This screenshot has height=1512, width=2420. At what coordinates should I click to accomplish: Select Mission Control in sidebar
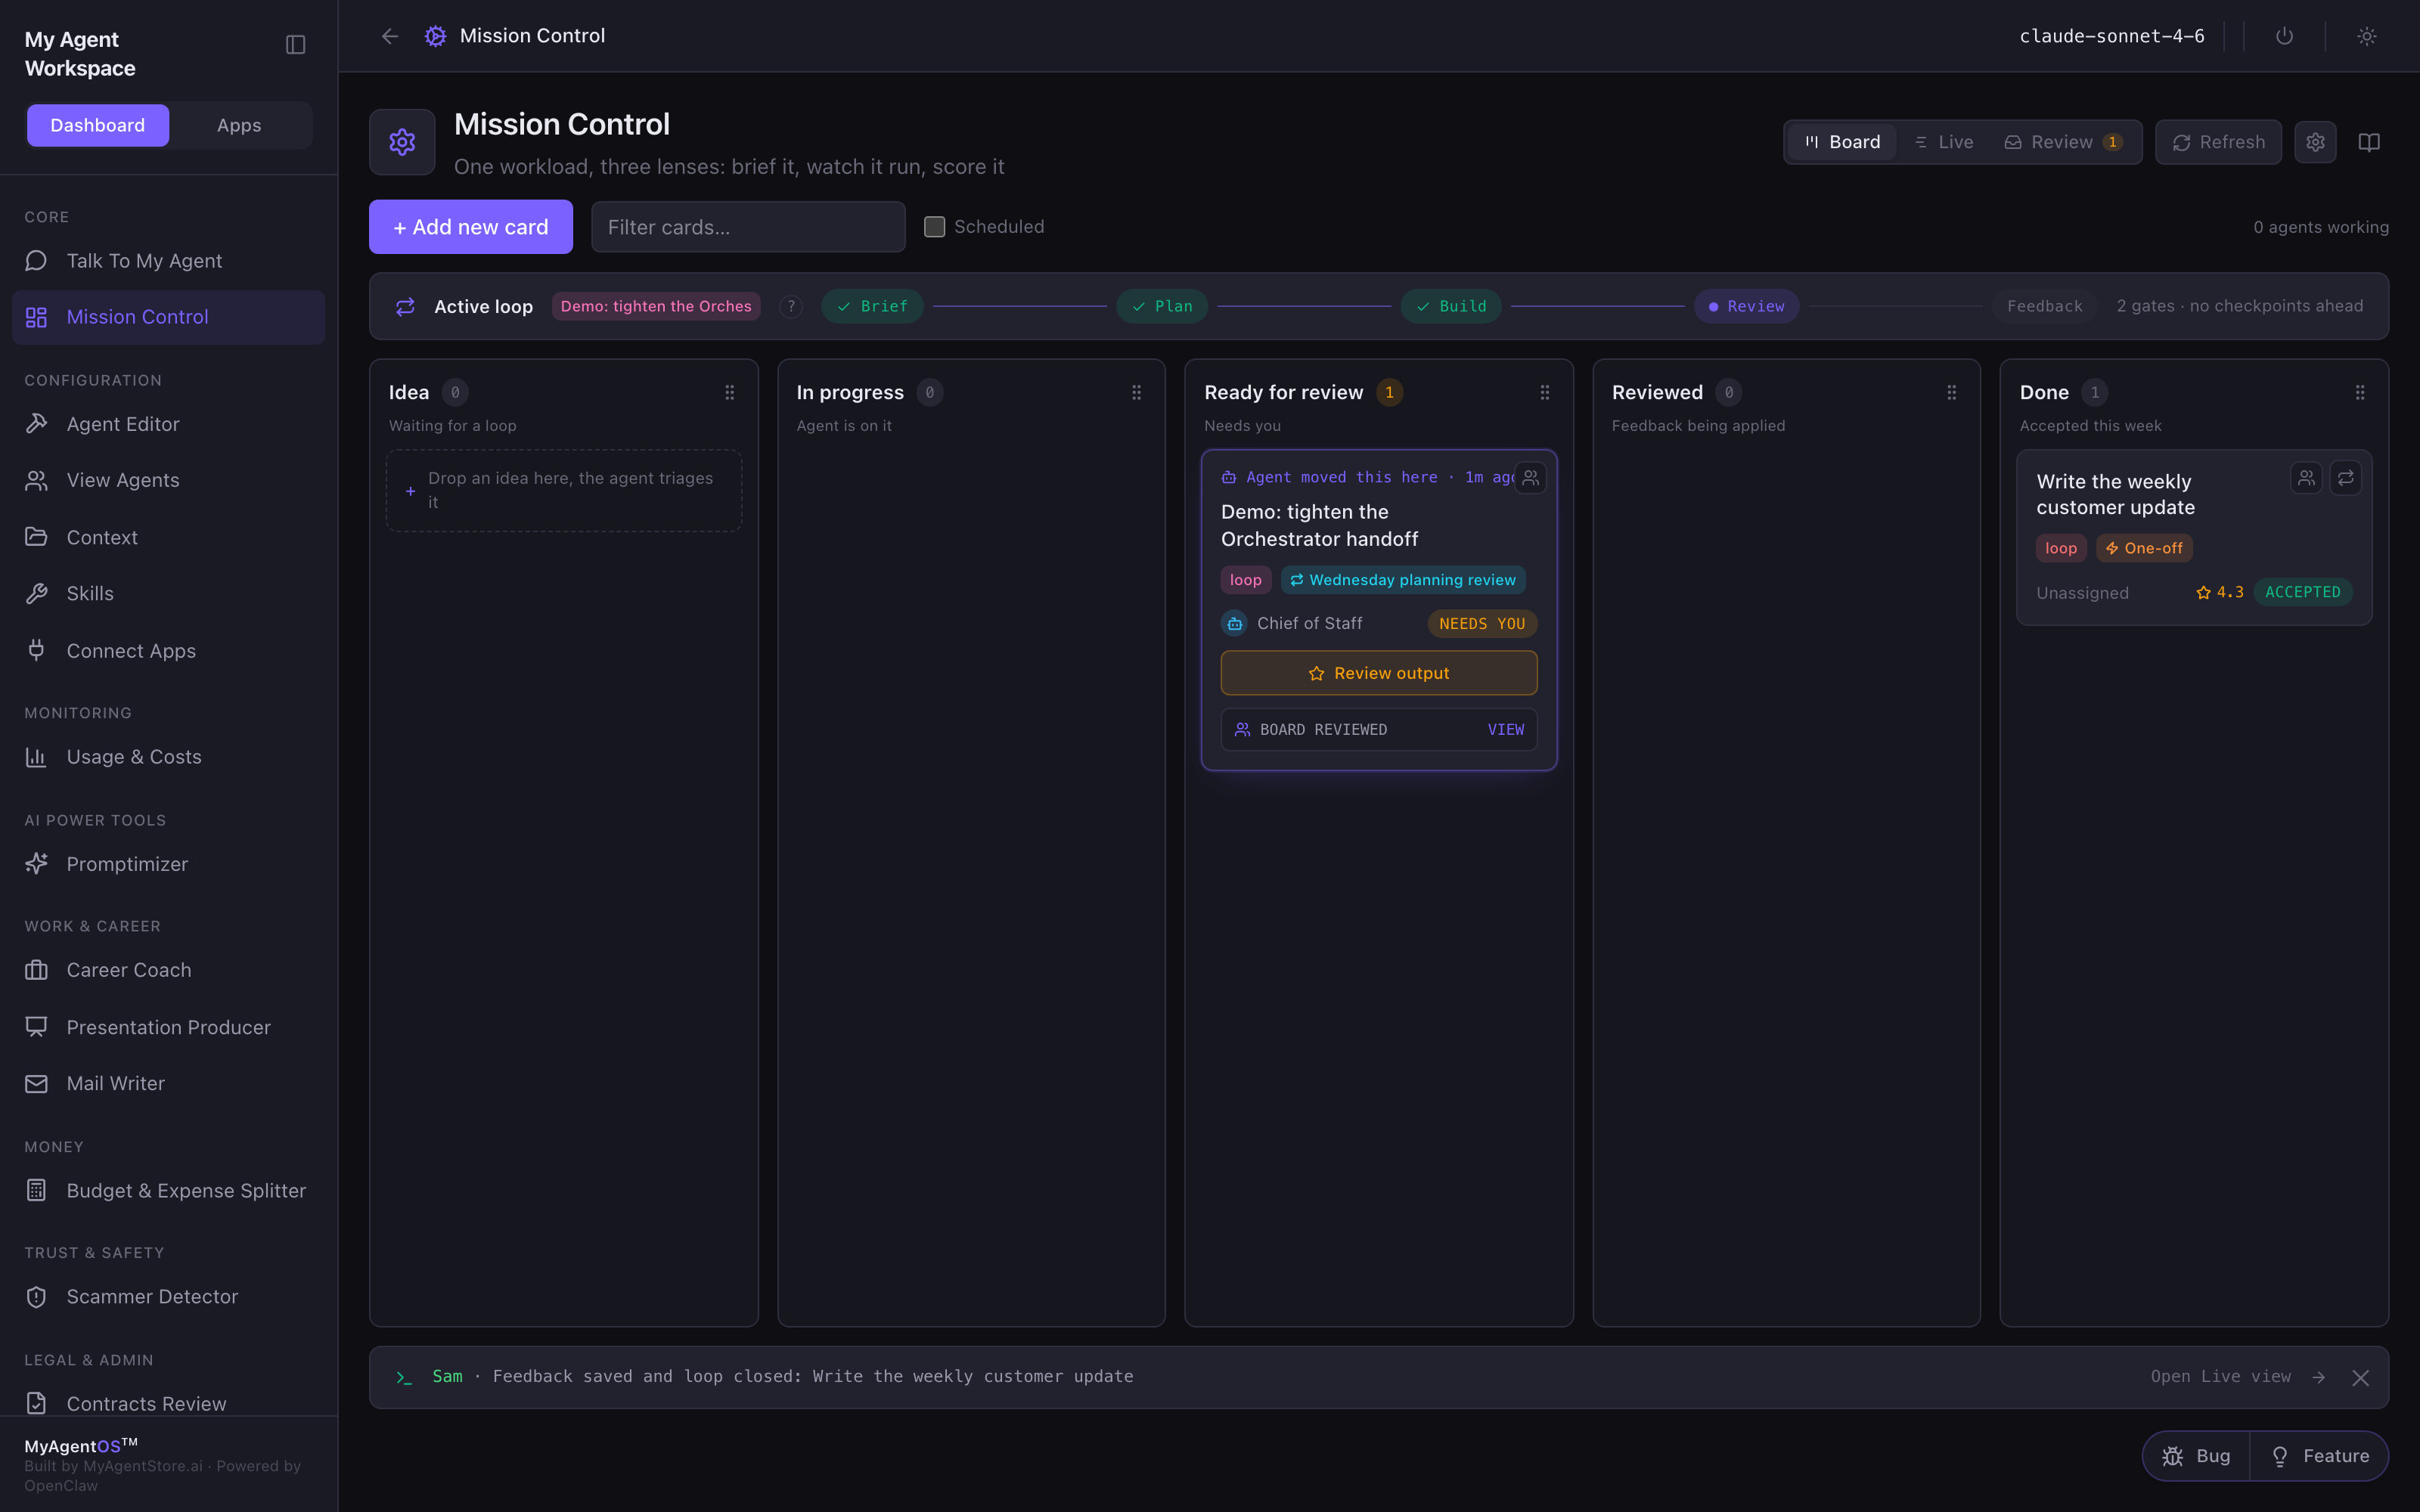click(x=168, y=317)
